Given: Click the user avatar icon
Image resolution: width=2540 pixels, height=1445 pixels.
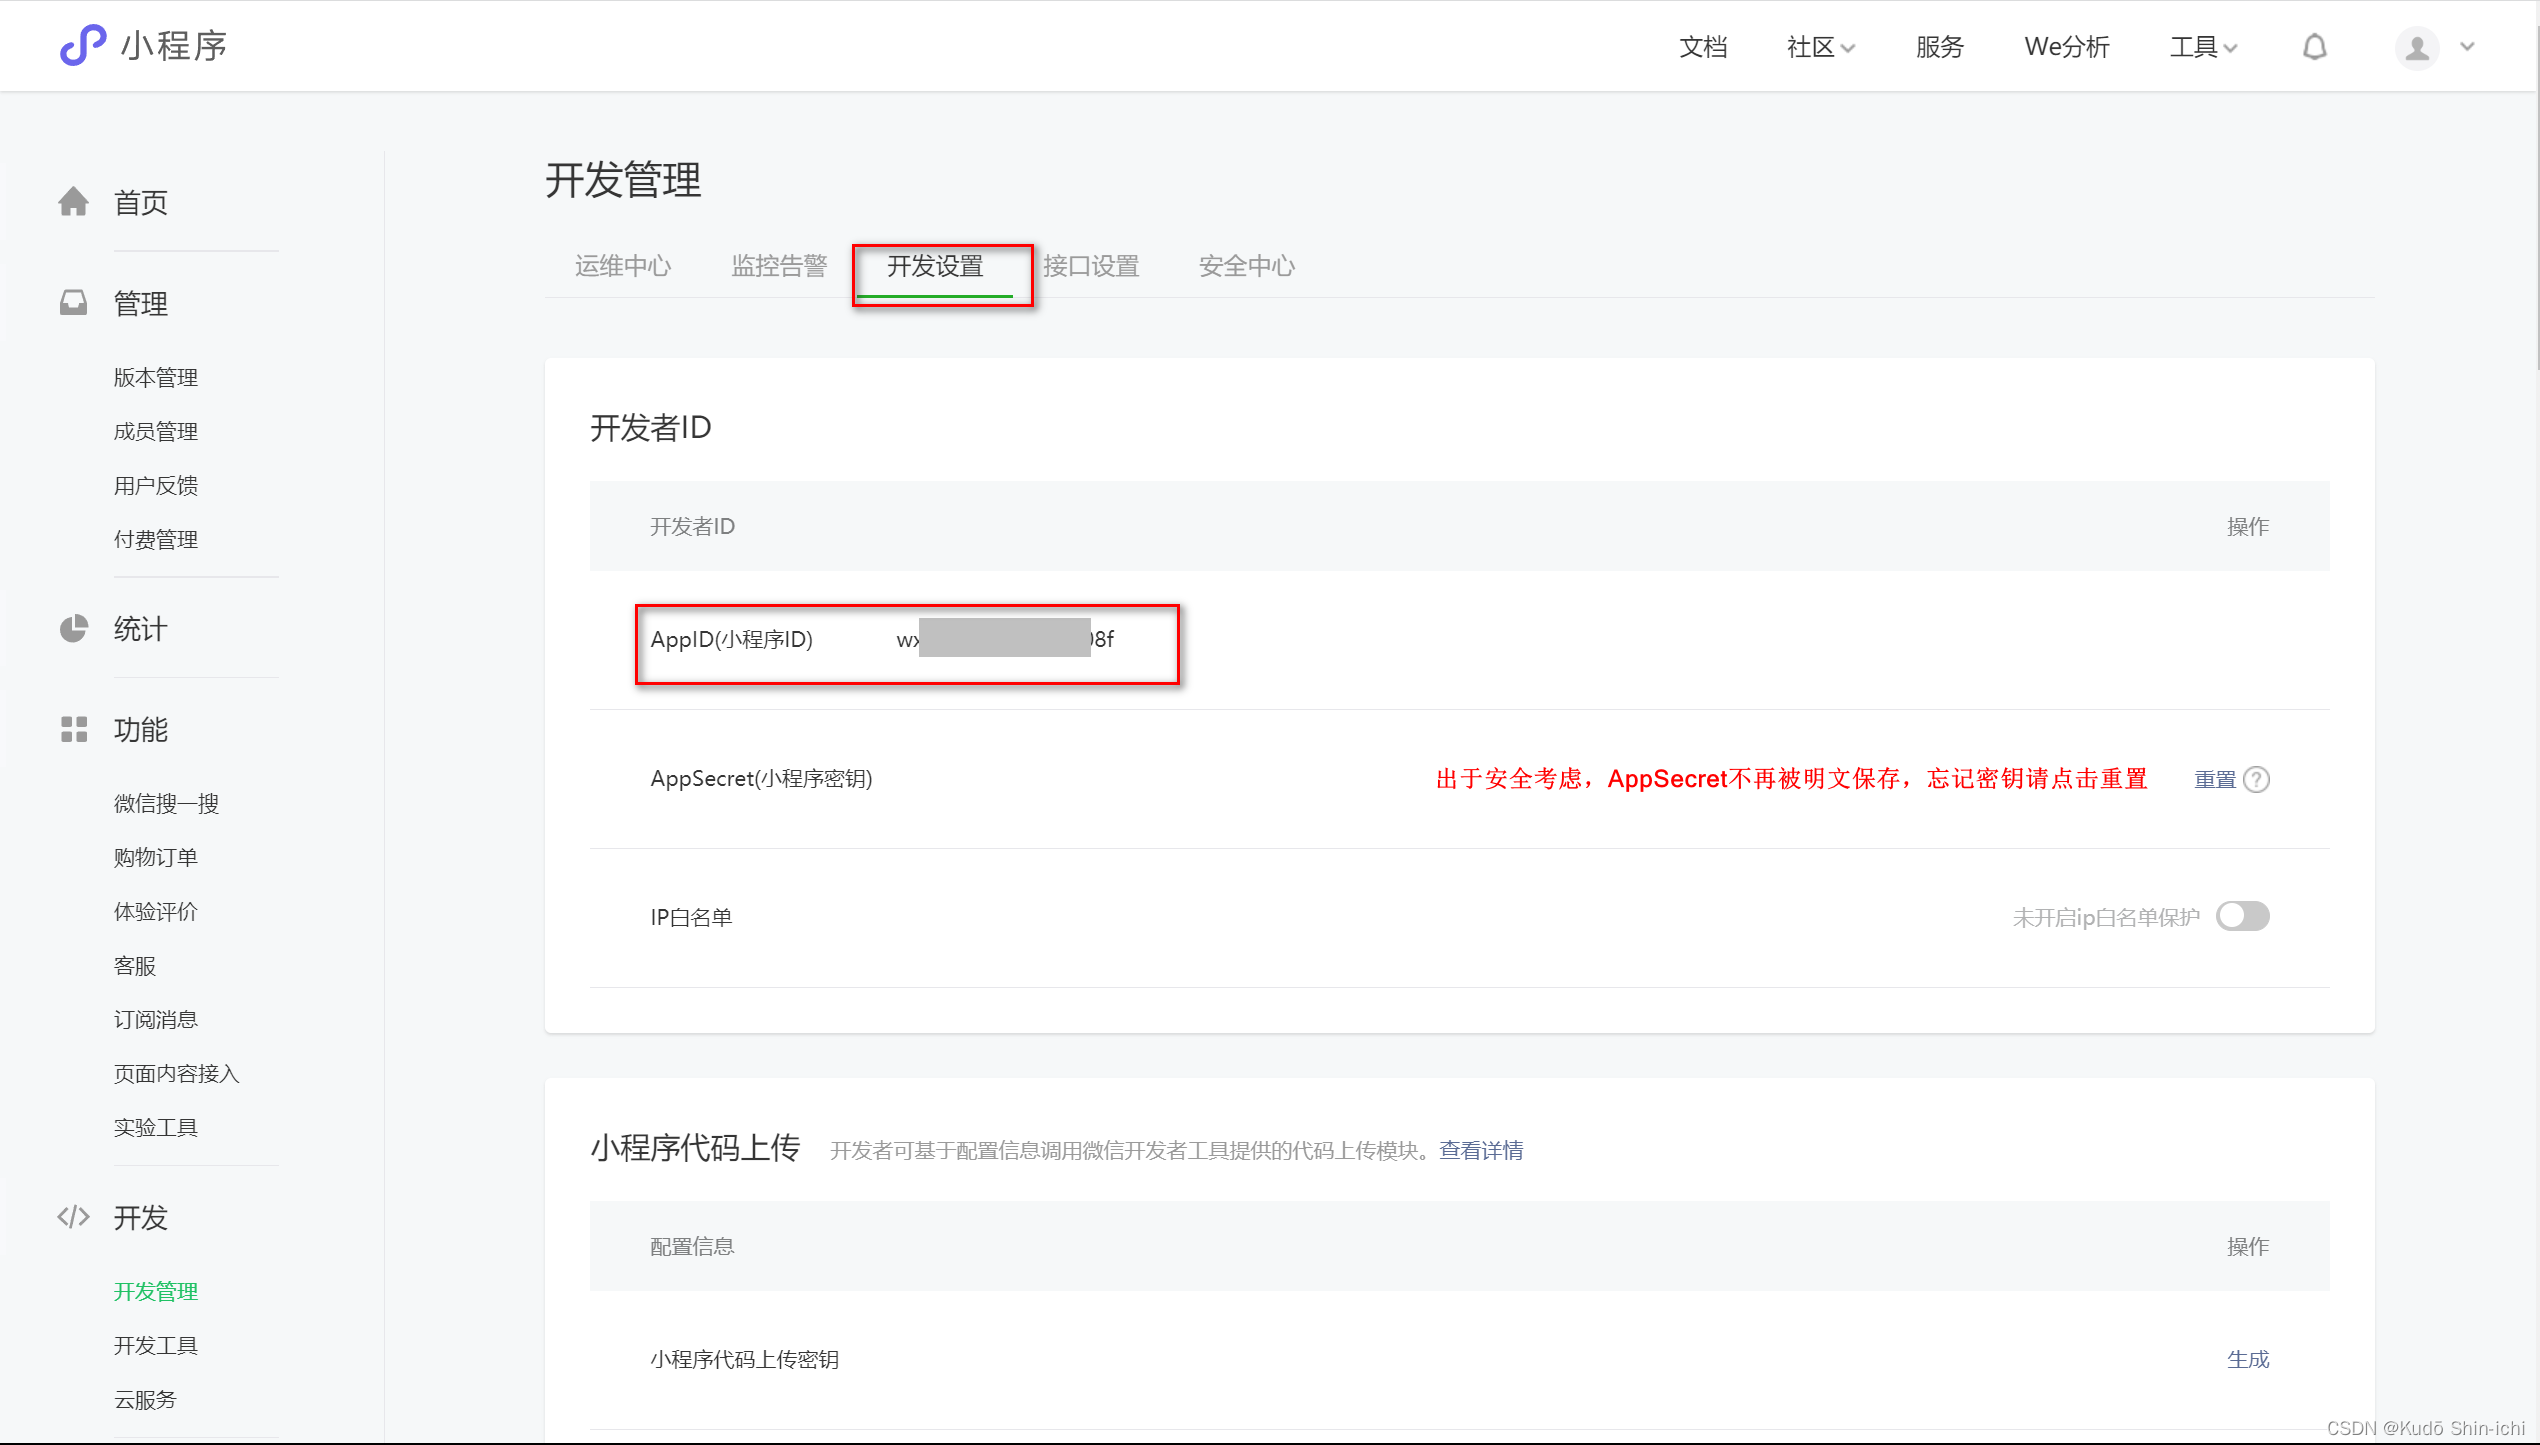Looking at the screenshot, I should (x=2416, y=47).
